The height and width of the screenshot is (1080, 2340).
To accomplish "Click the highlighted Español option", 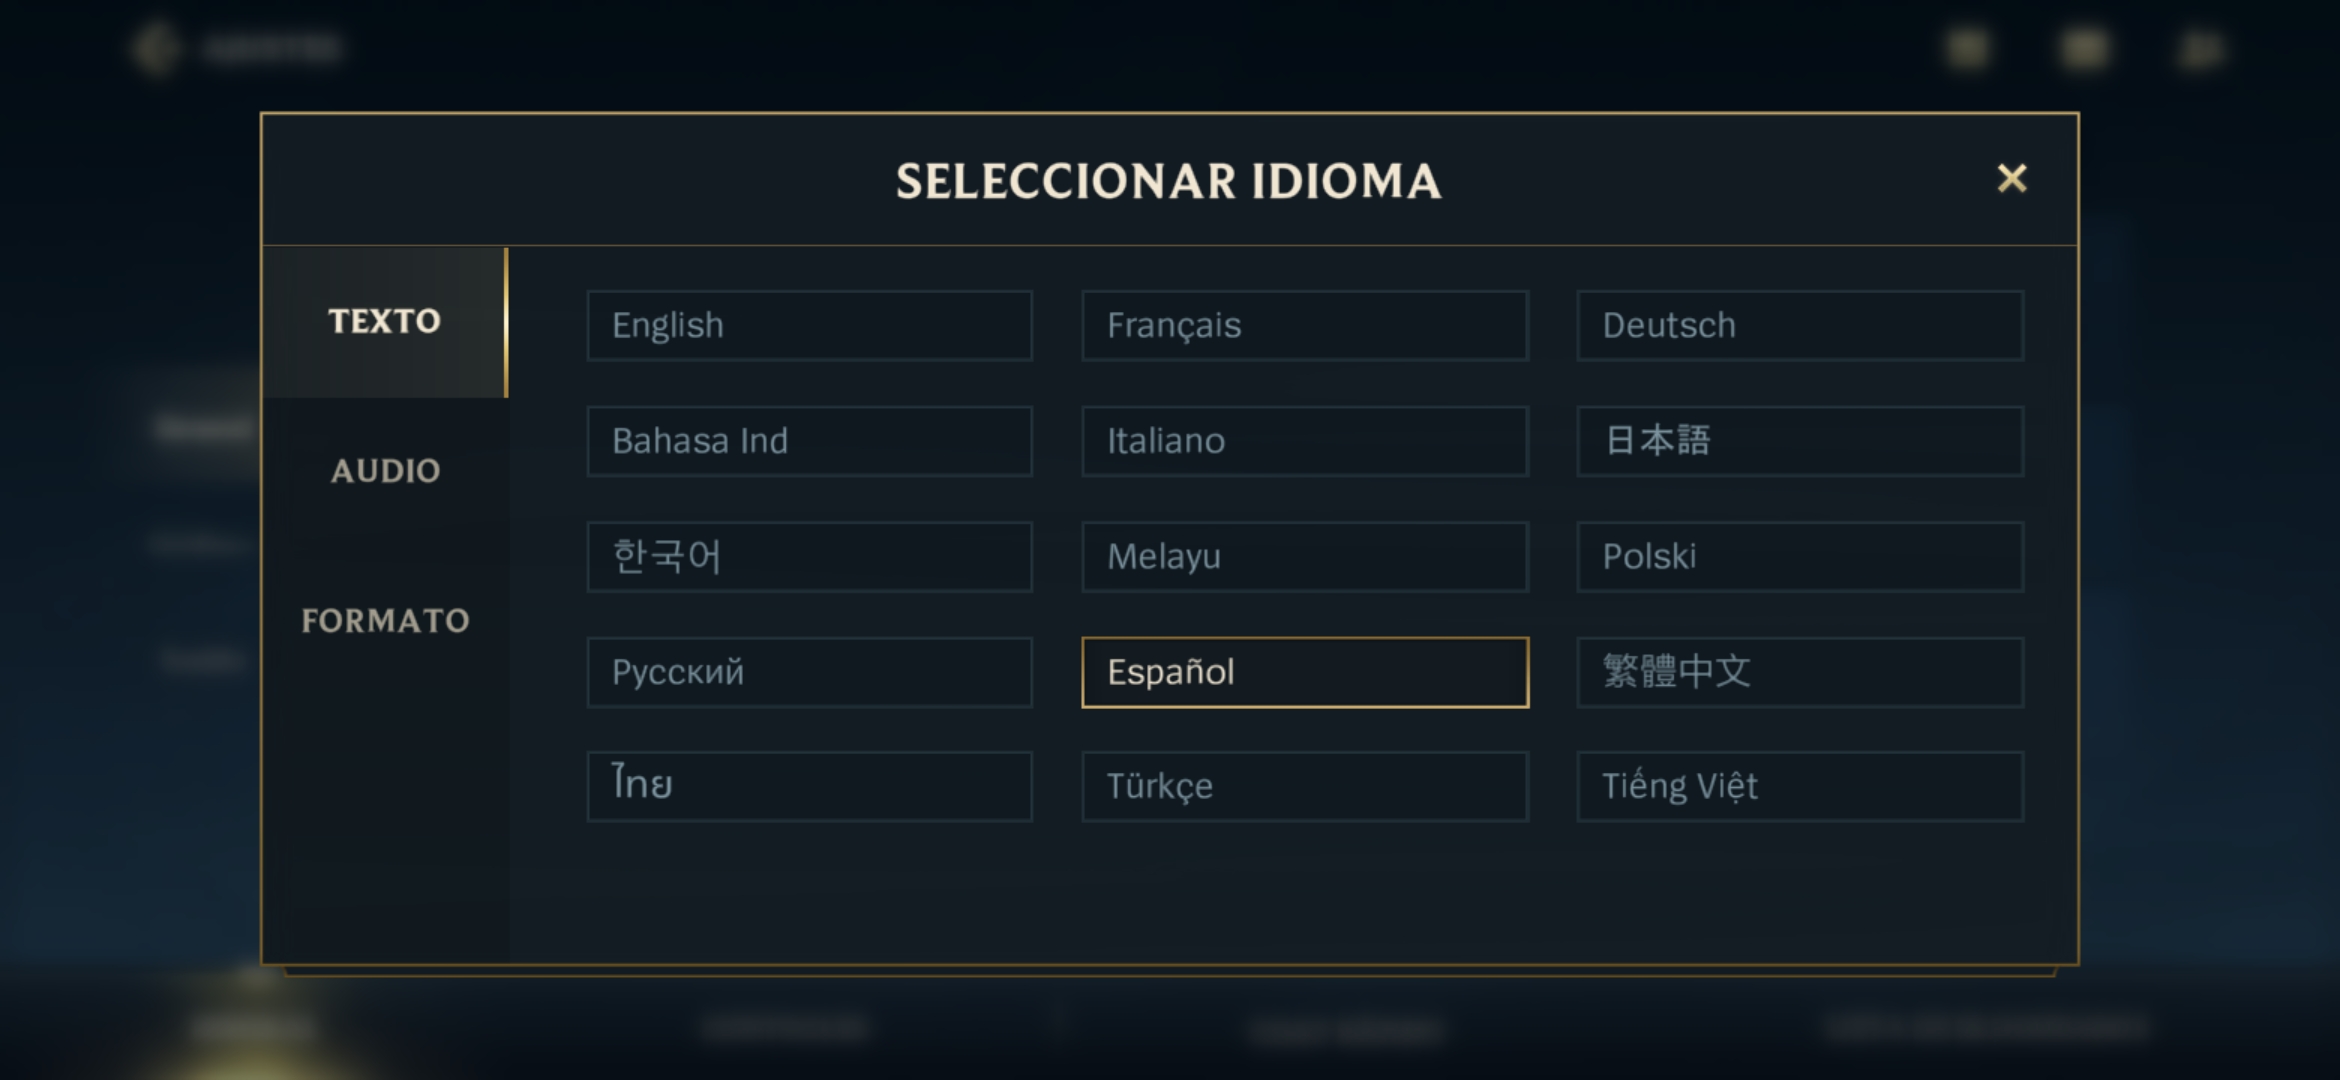I will pos(1305,672).
